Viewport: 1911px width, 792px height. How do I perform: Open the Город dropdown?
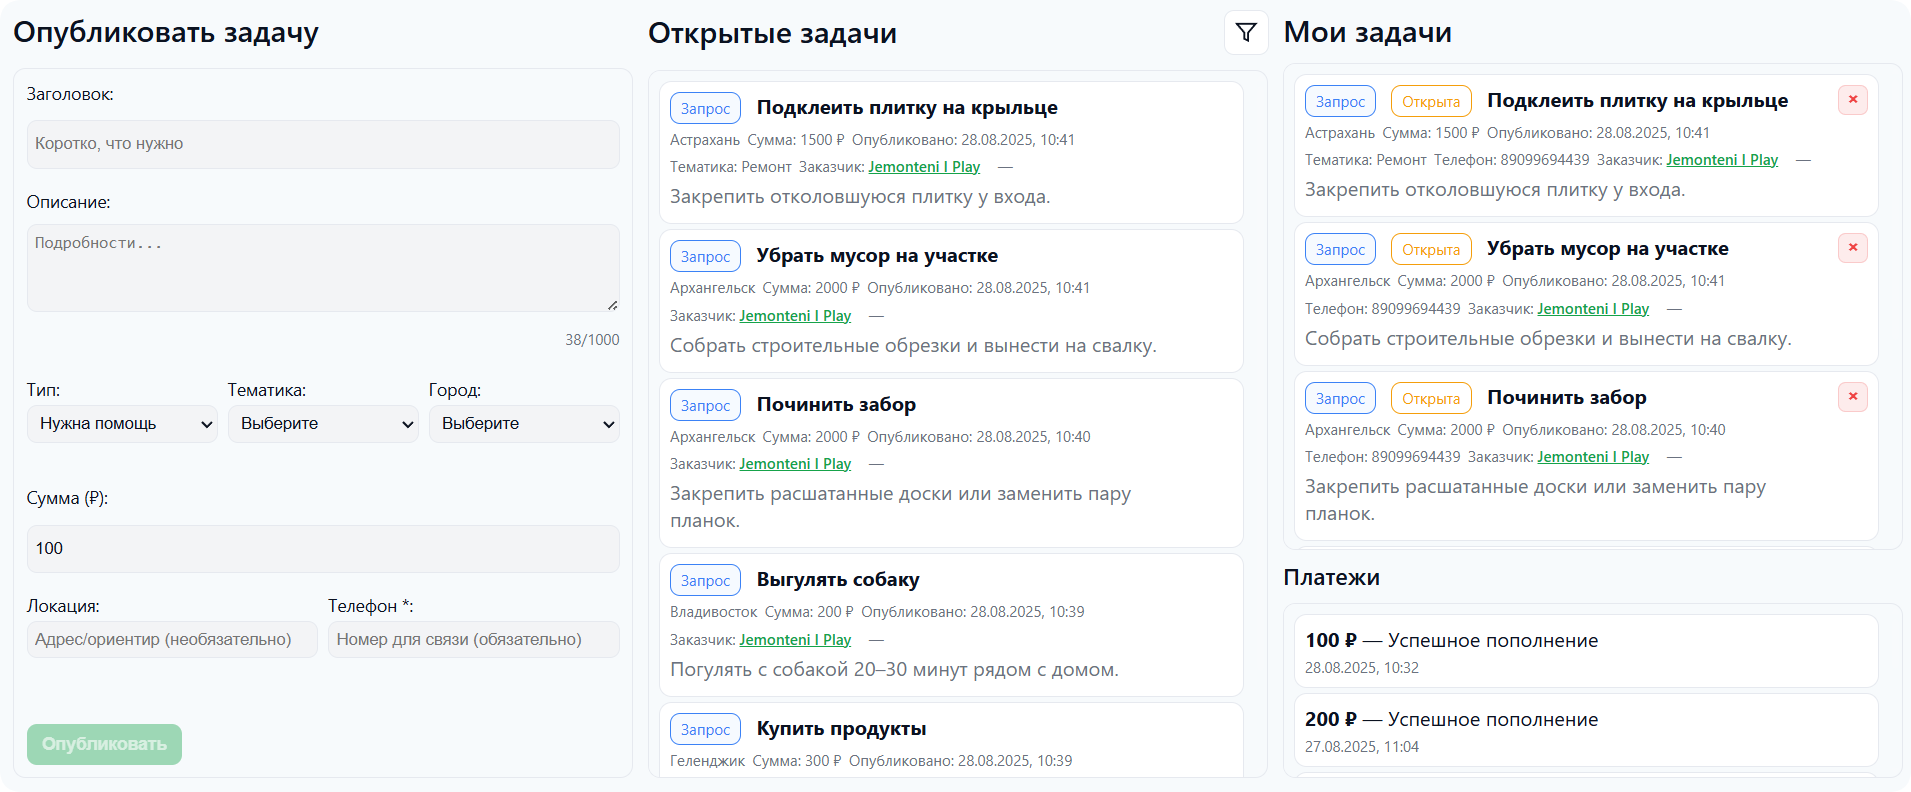pos(523,424)
